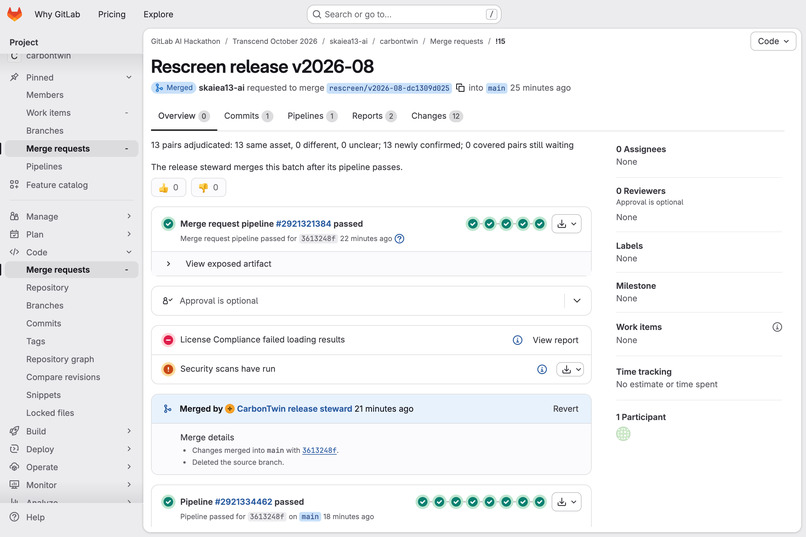Click the last stage status icon of pipeline #2921334462
The width and height of the screenshot is (806, 537).
point(540,502)
